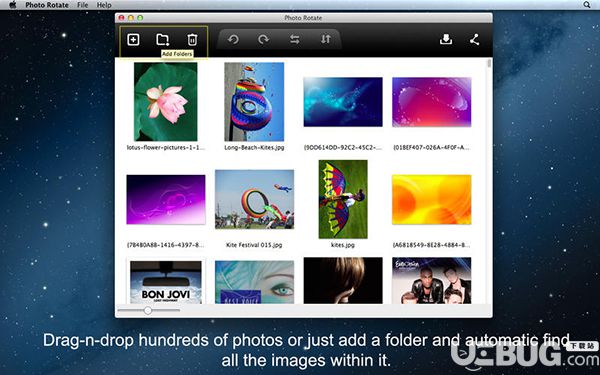The height and width of the screenshot is (375, 600).
Task: Click the {7B4B0A88-1416 file name
Action: point(165,245)
